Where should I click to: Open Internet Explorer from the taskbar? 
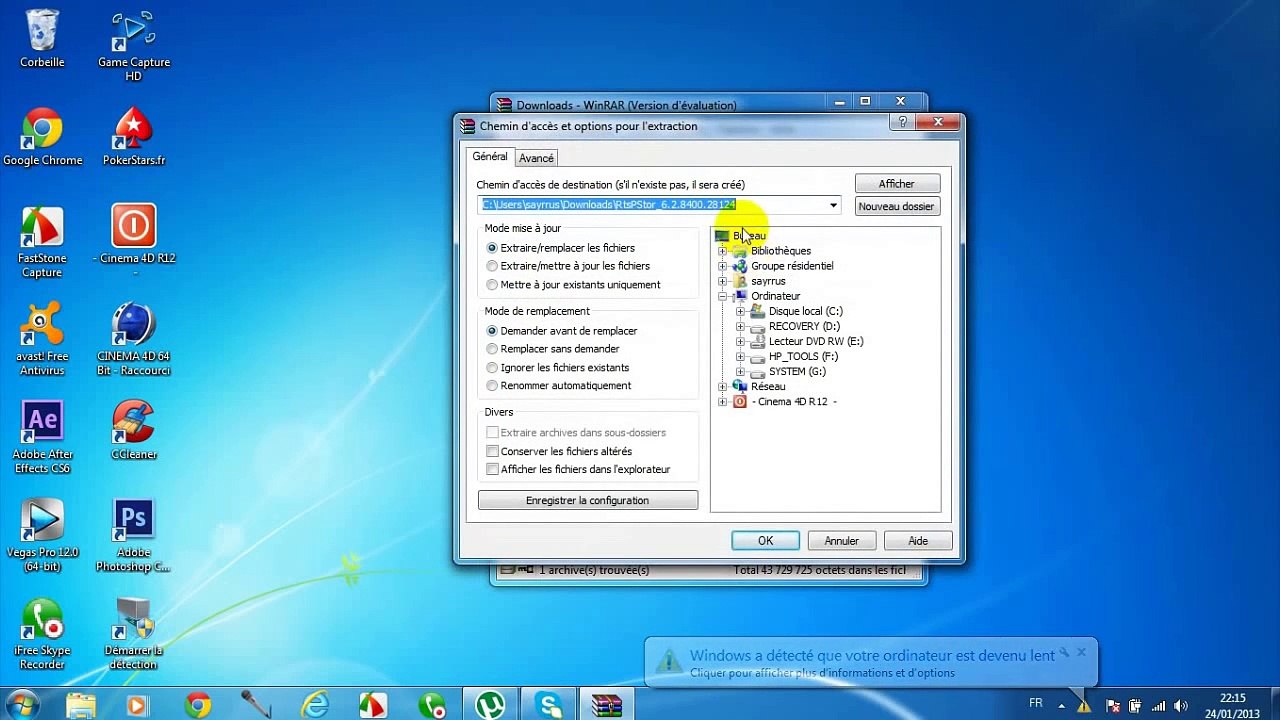tap(315, 705)
